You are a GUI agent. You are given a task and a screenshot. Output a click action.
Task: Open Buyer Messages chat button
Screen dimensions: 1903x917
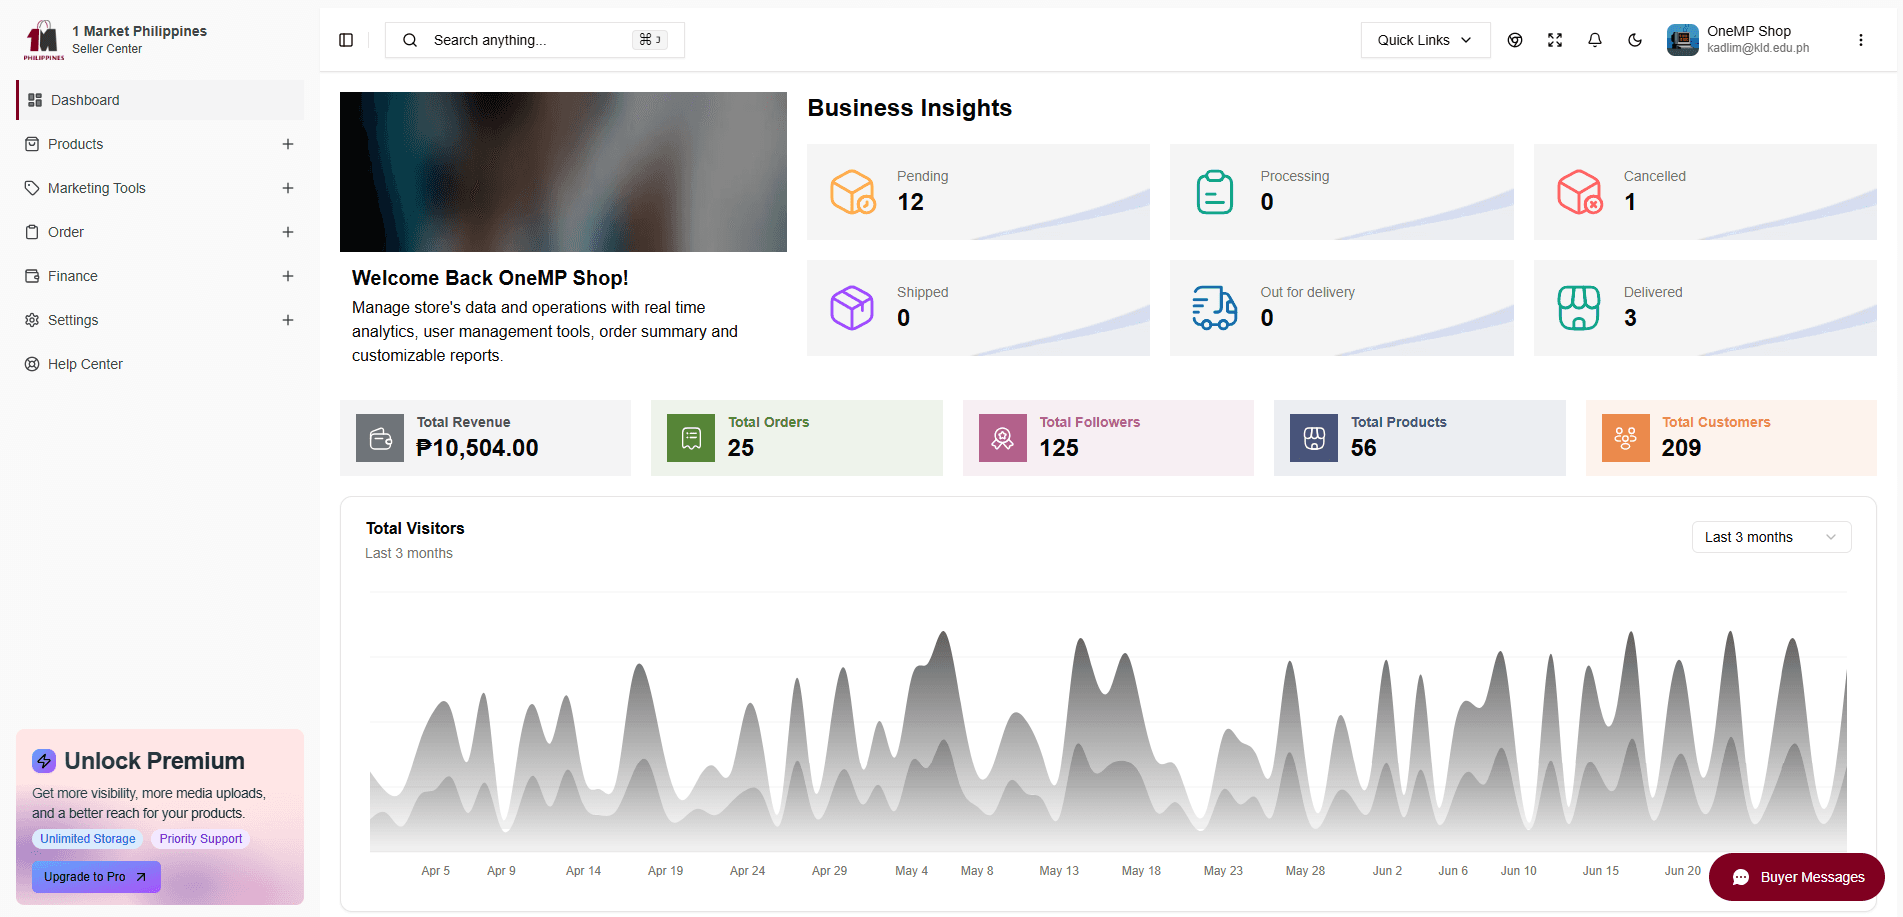click(1797, 877)
